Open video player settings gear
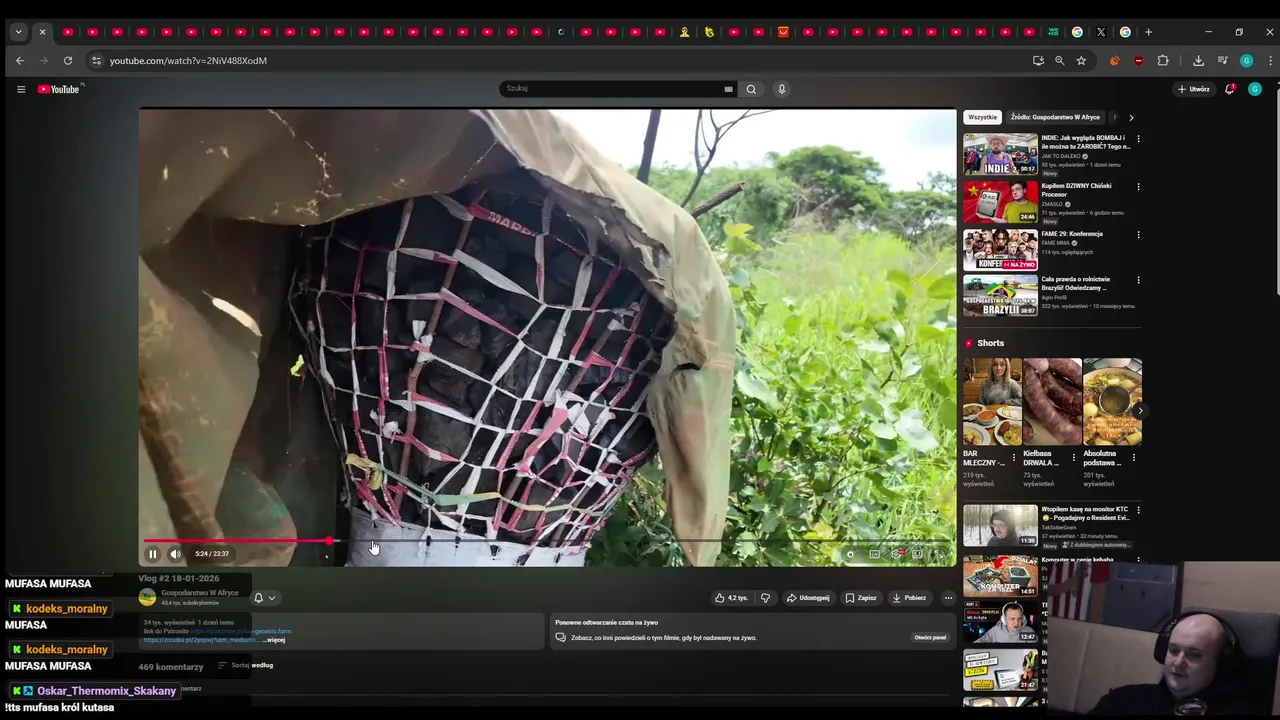The width and height of the screenshot is (1280, 720). coord(896,554)
